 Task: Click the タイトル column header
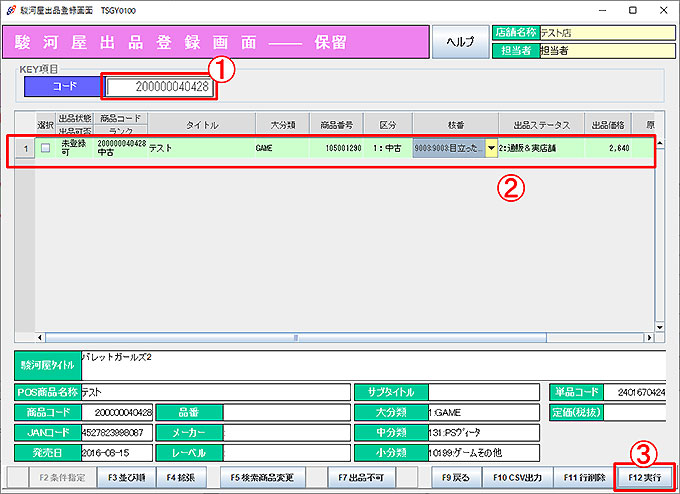pos(201,125)
